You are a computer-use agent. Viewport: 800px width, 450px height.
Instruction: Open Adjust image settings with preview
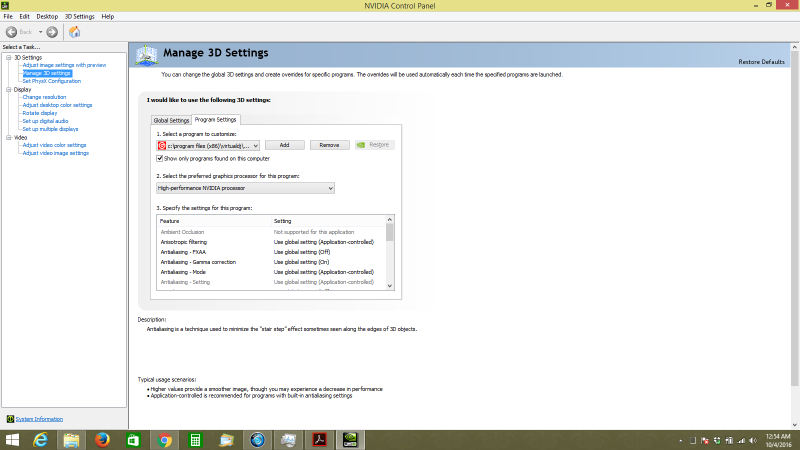64,65
